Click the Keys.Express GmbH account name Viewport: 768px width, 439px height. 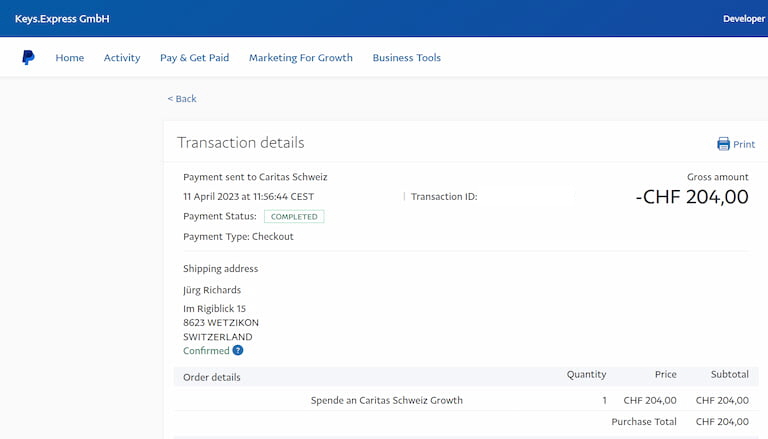tap(62, 19)
